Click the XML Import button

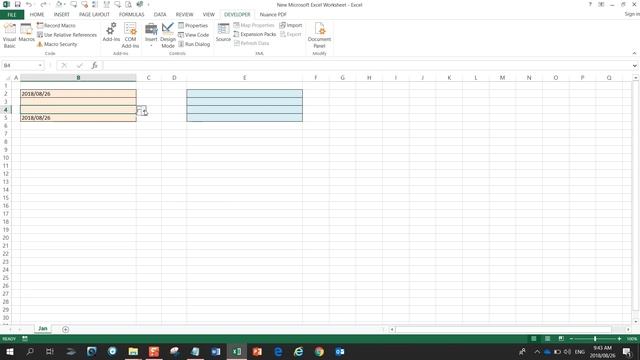click(x=291, y=25)
